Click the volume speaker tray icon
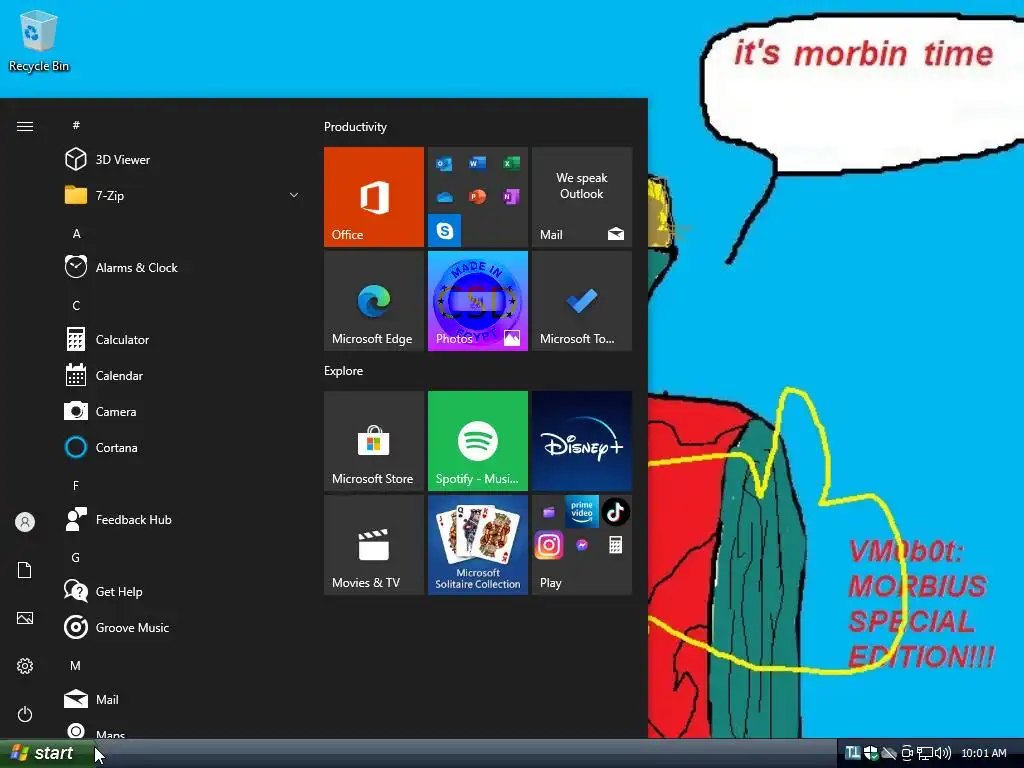 pyautogui.click(x=942, y=753)
